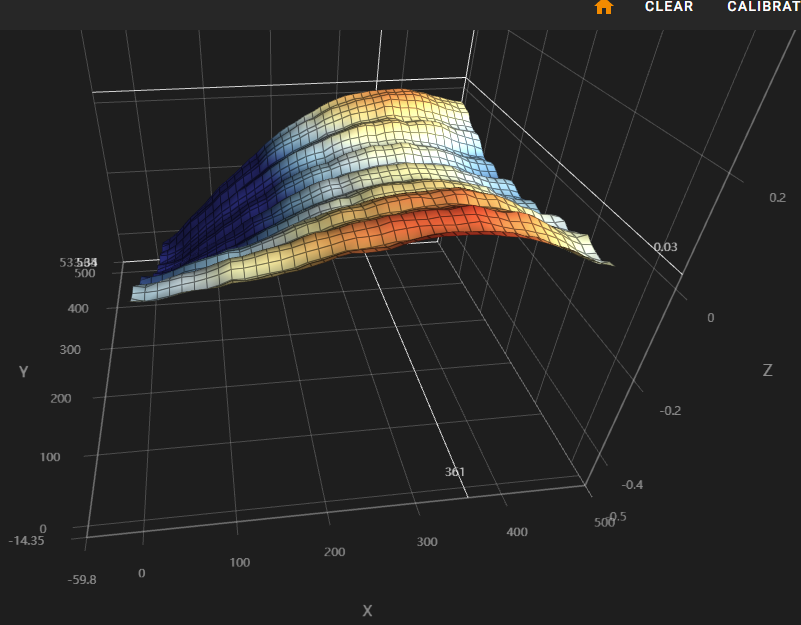Click the 400 X axis tick label
The height and width of the screenshot is (625, 801).
point(517,532)
